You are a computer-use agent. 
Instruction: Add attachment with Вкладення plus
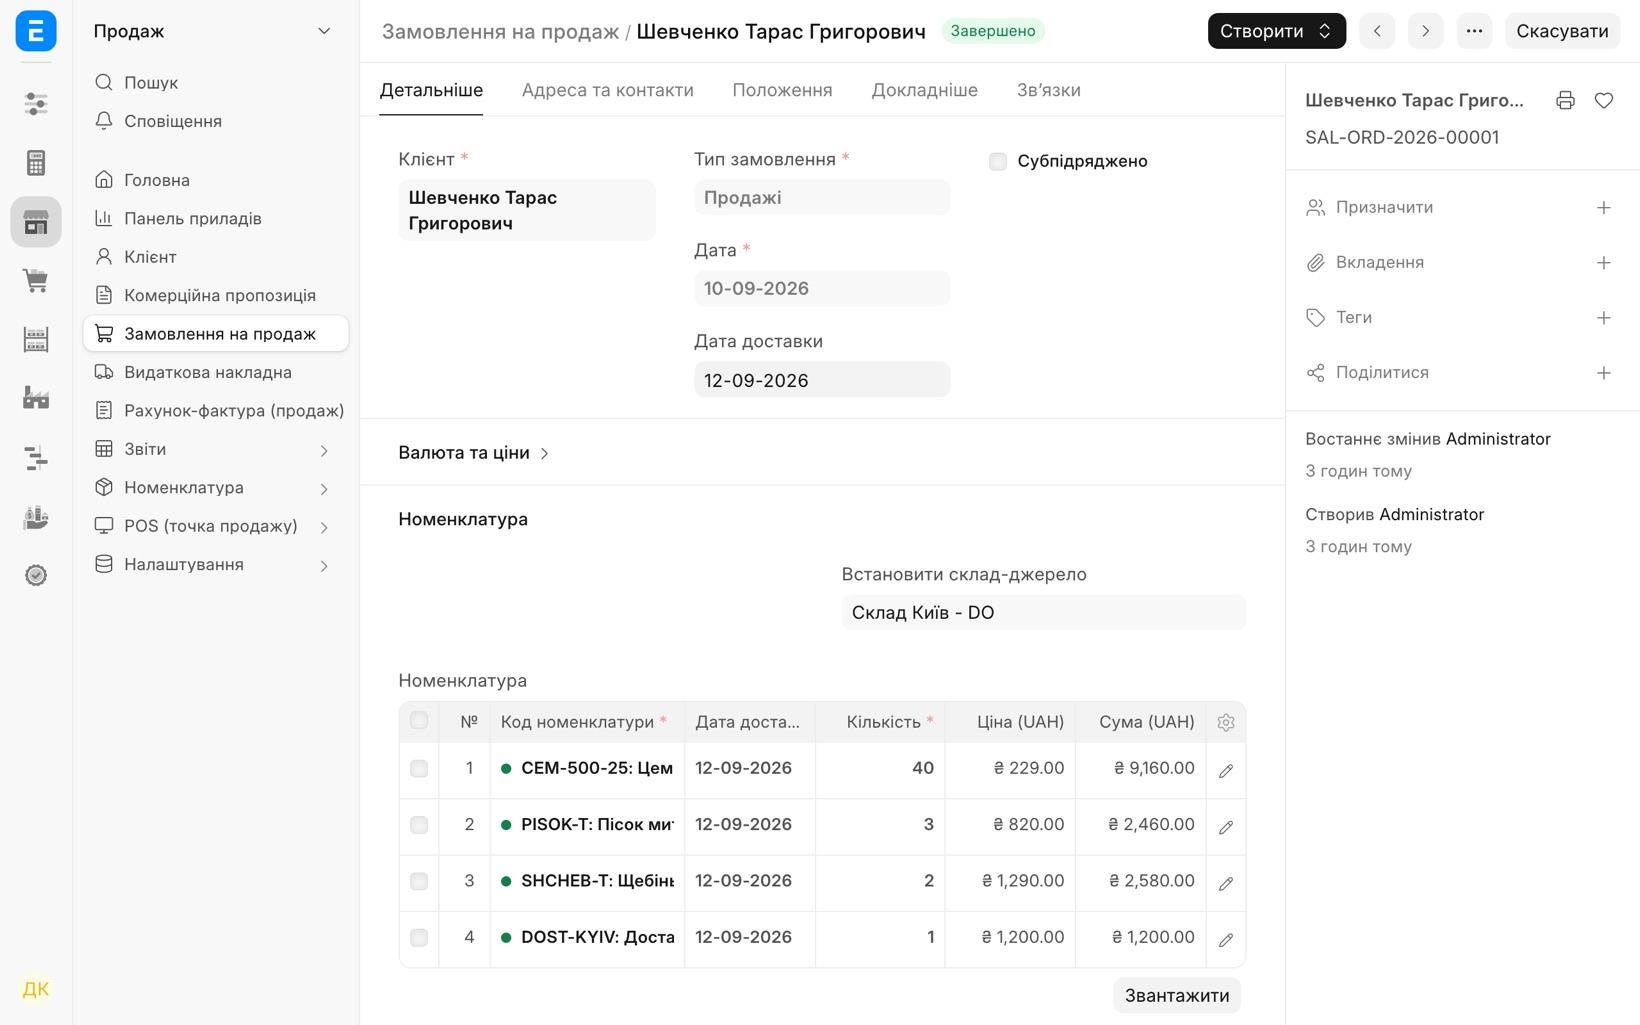click(x=1604, y=262)
